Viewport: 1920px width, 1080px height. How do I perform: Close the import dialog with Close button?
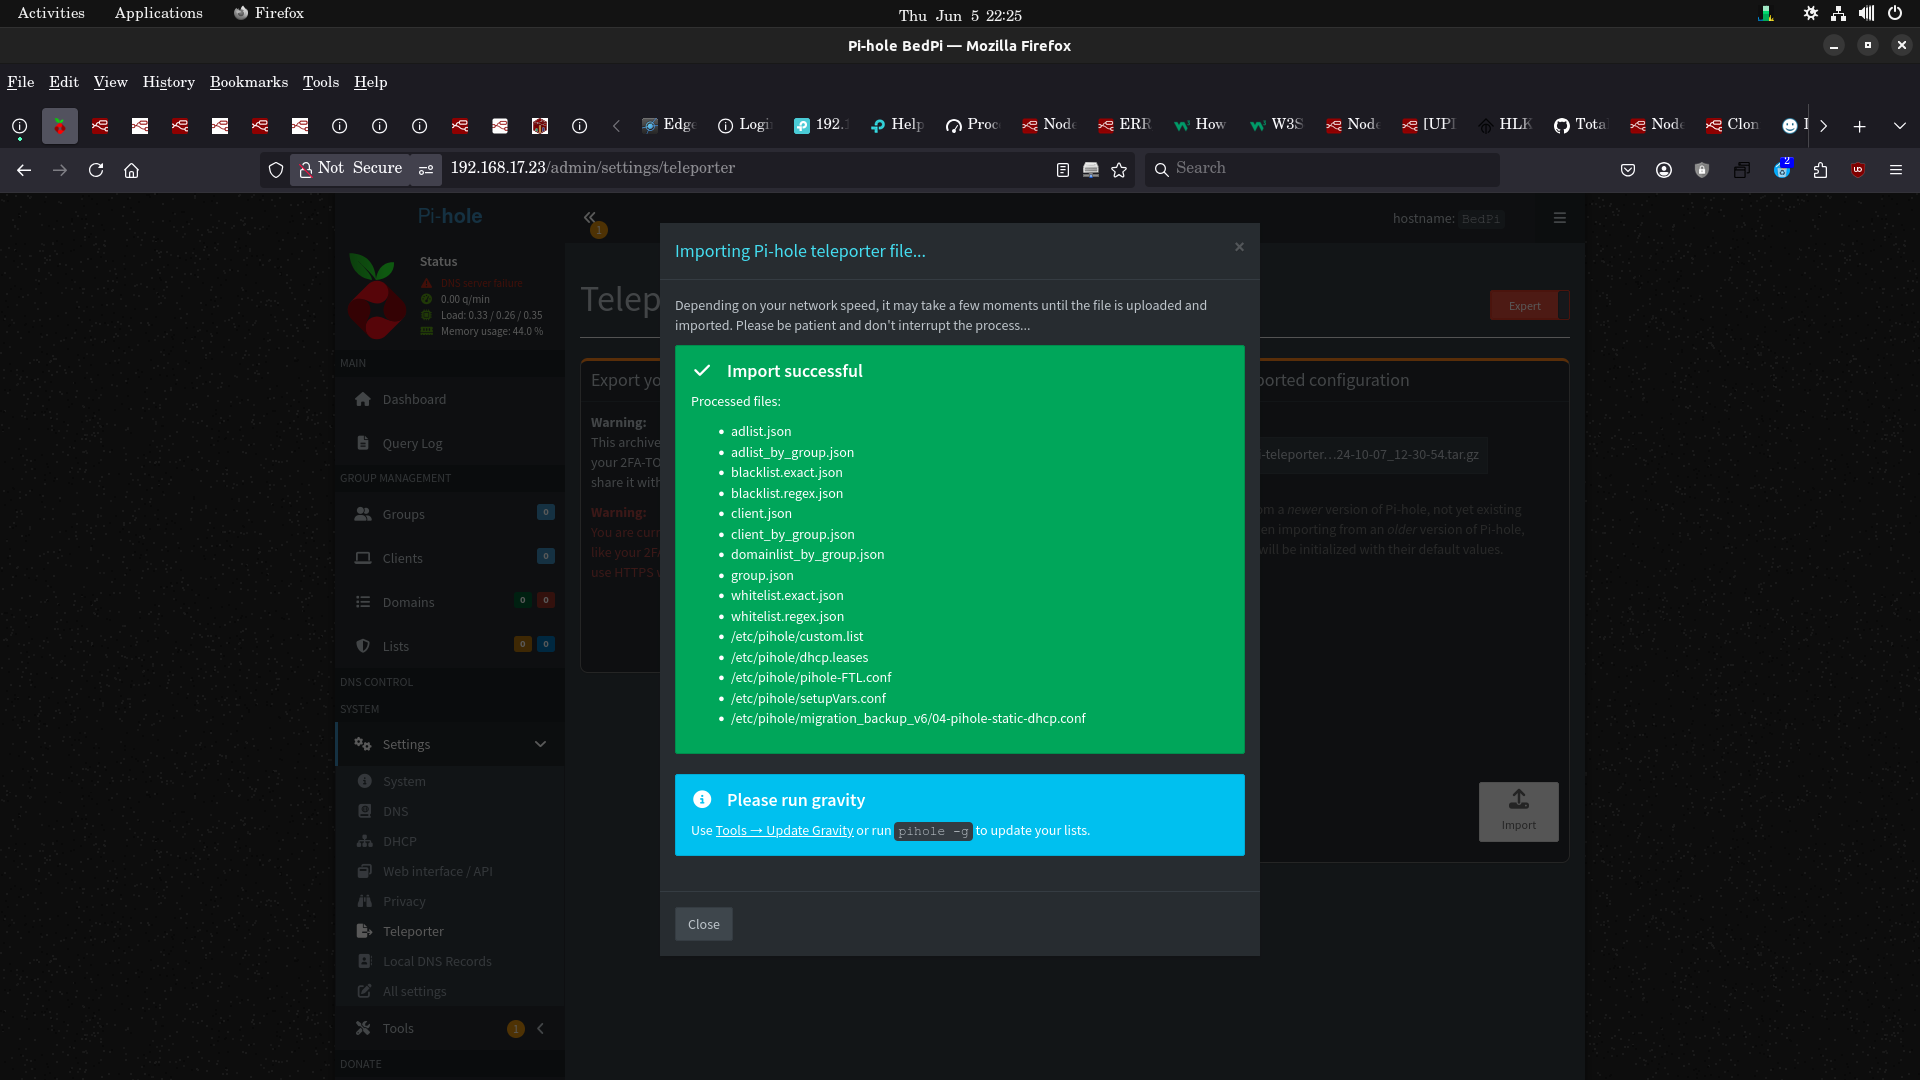click(x=703, y=924)
